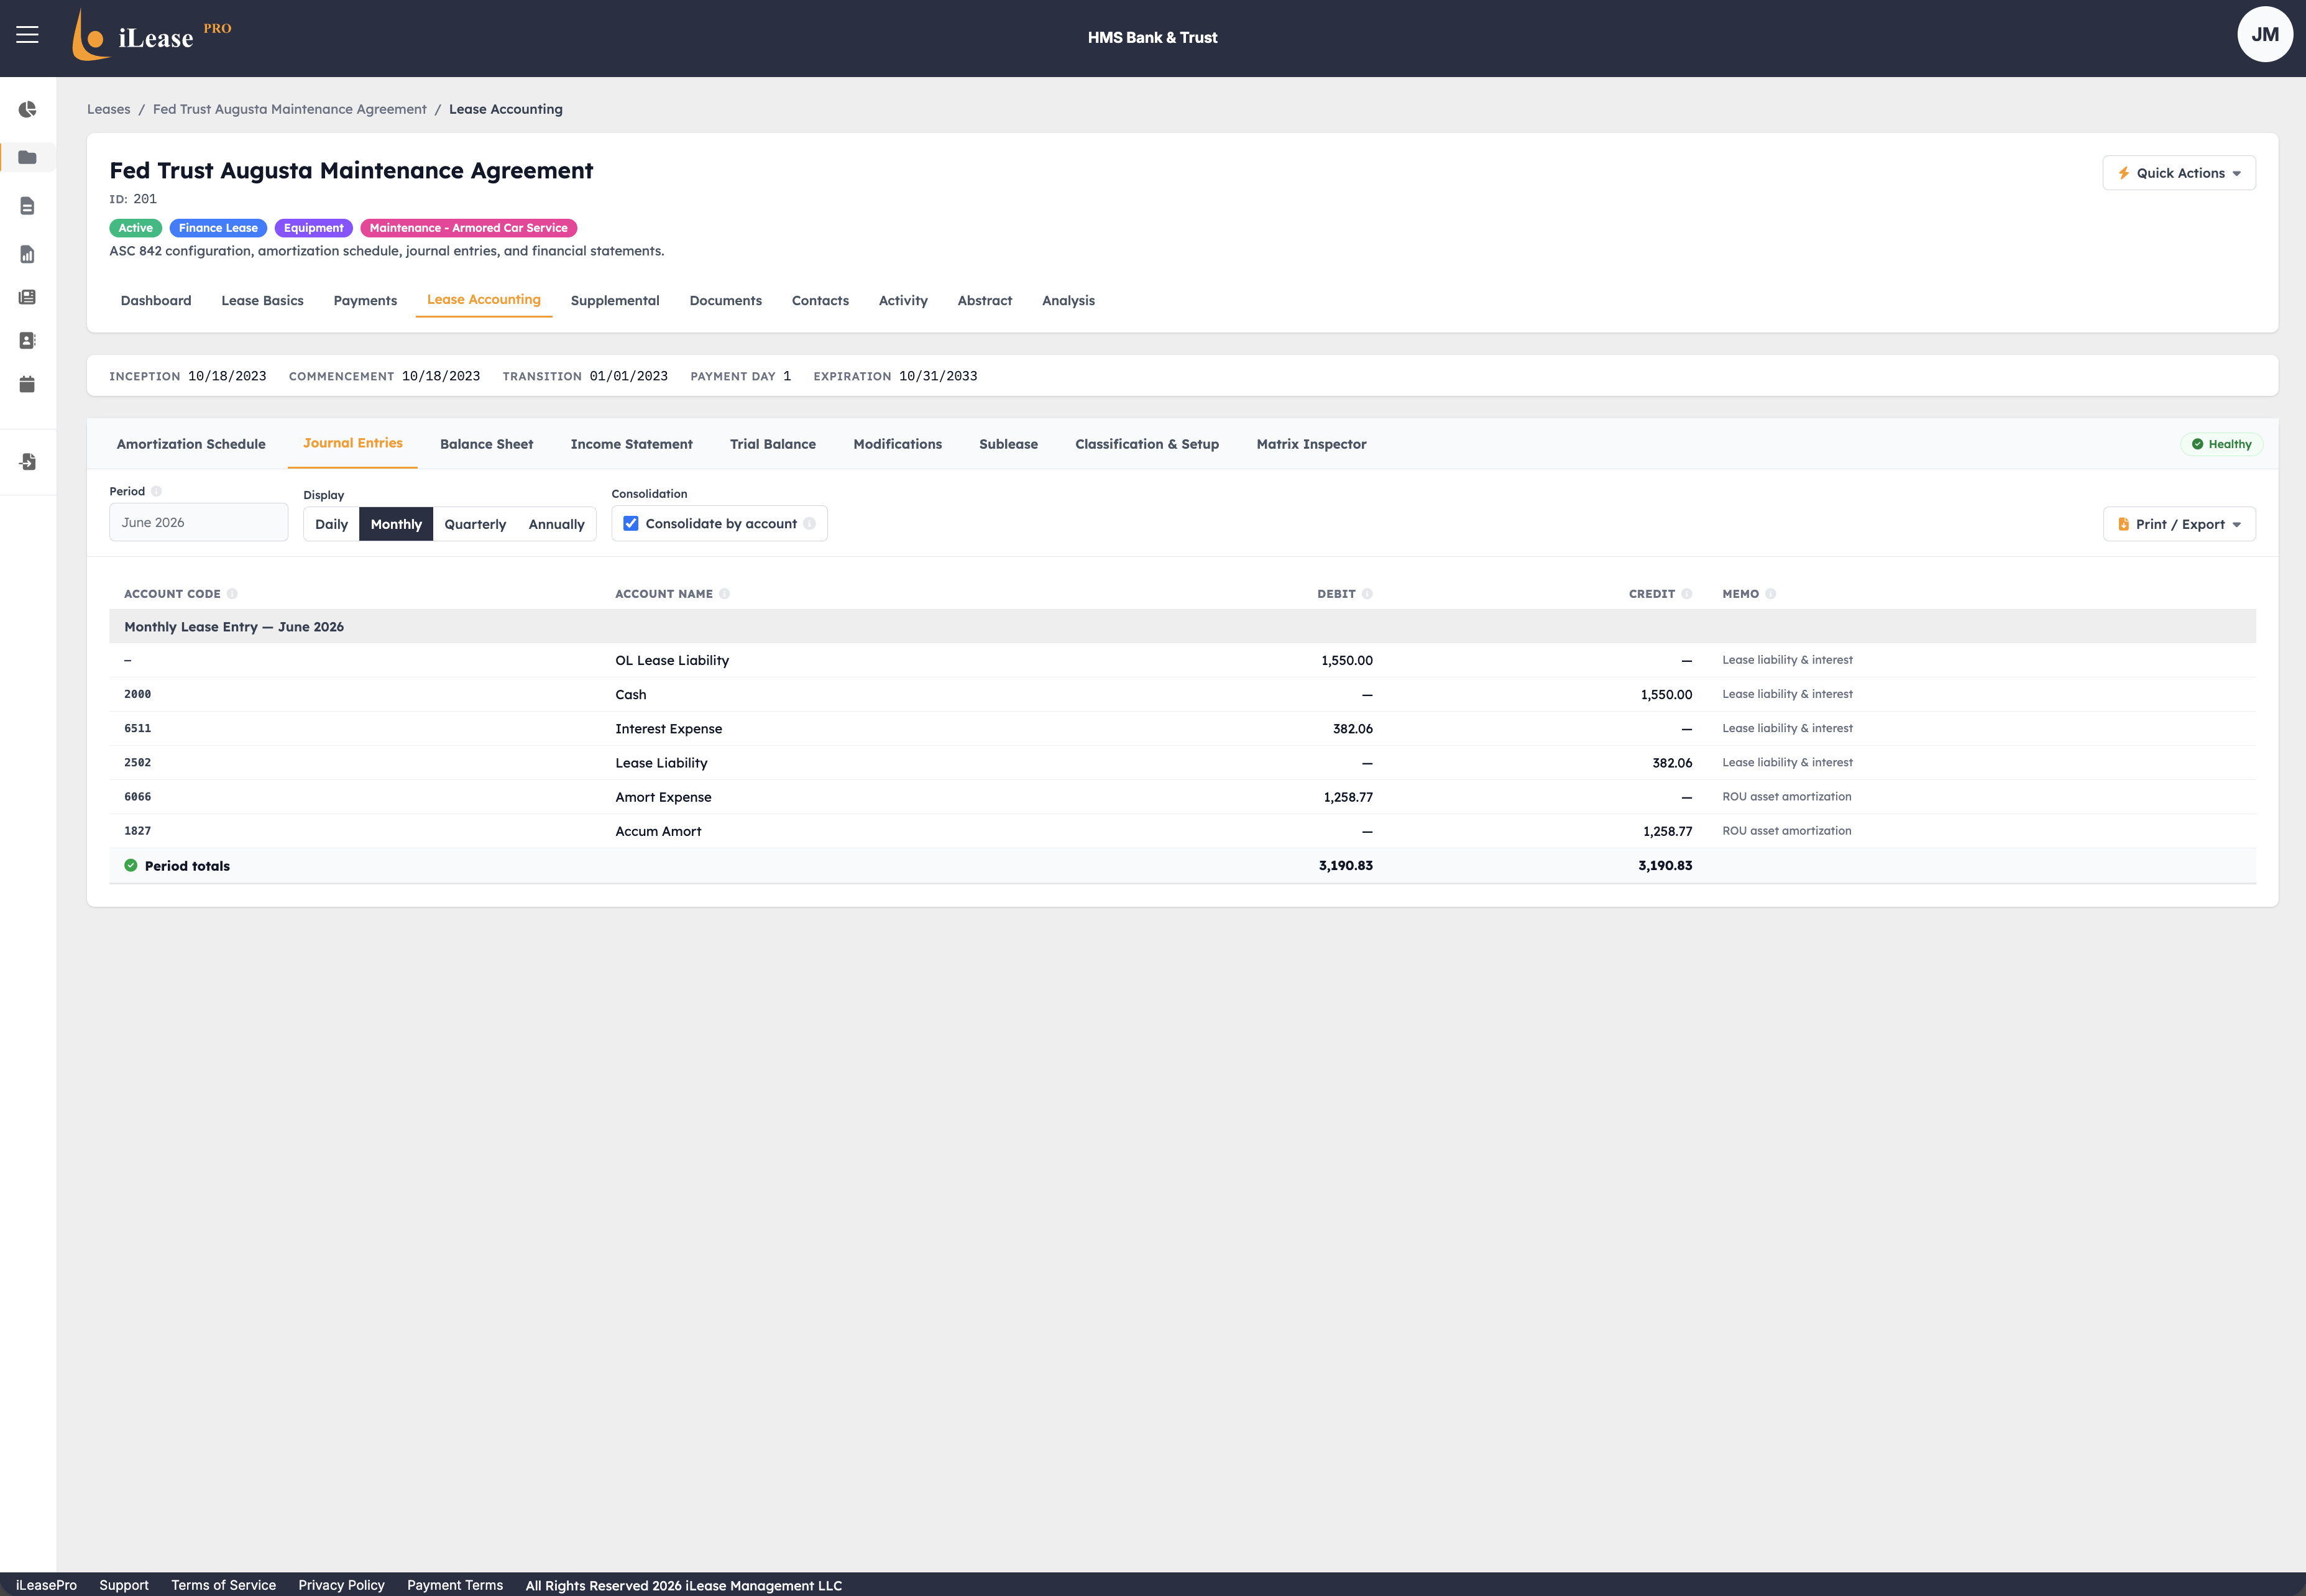
Task: Open the folder (Leases) sidebar icon
Action: tap(27, 158)
